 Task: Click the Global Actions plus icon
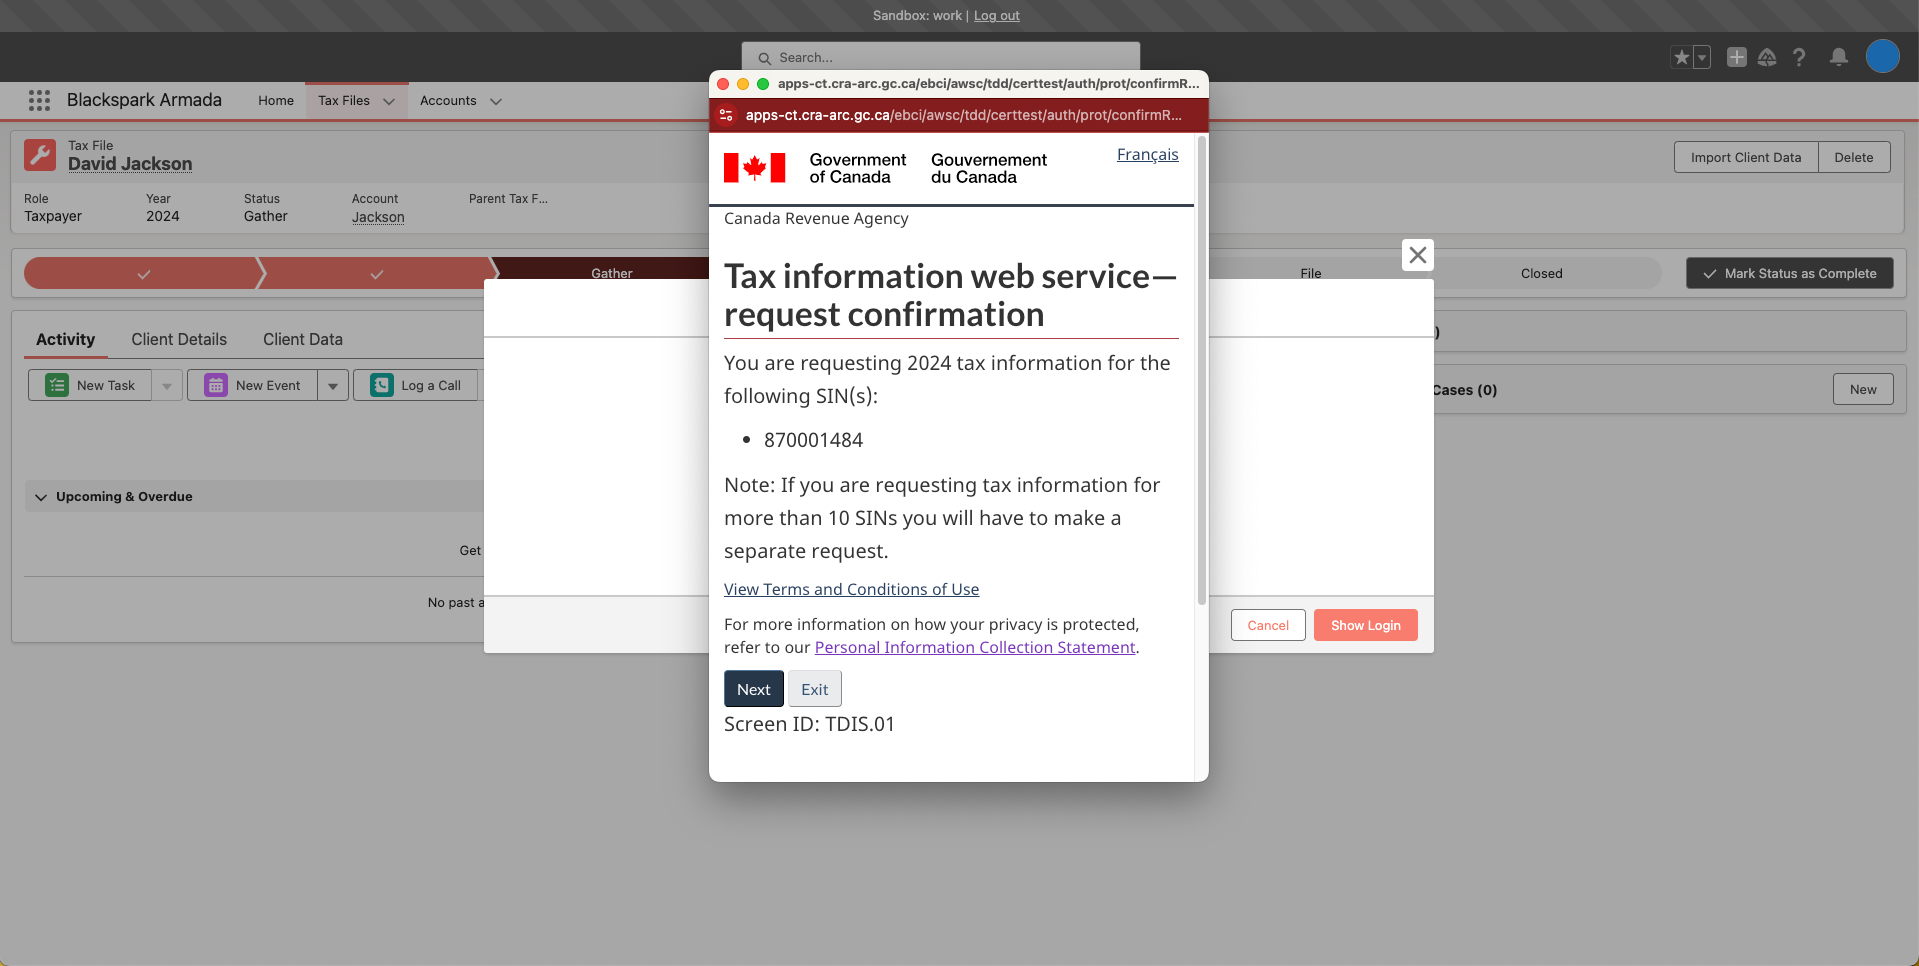[x=1737, y=57]
